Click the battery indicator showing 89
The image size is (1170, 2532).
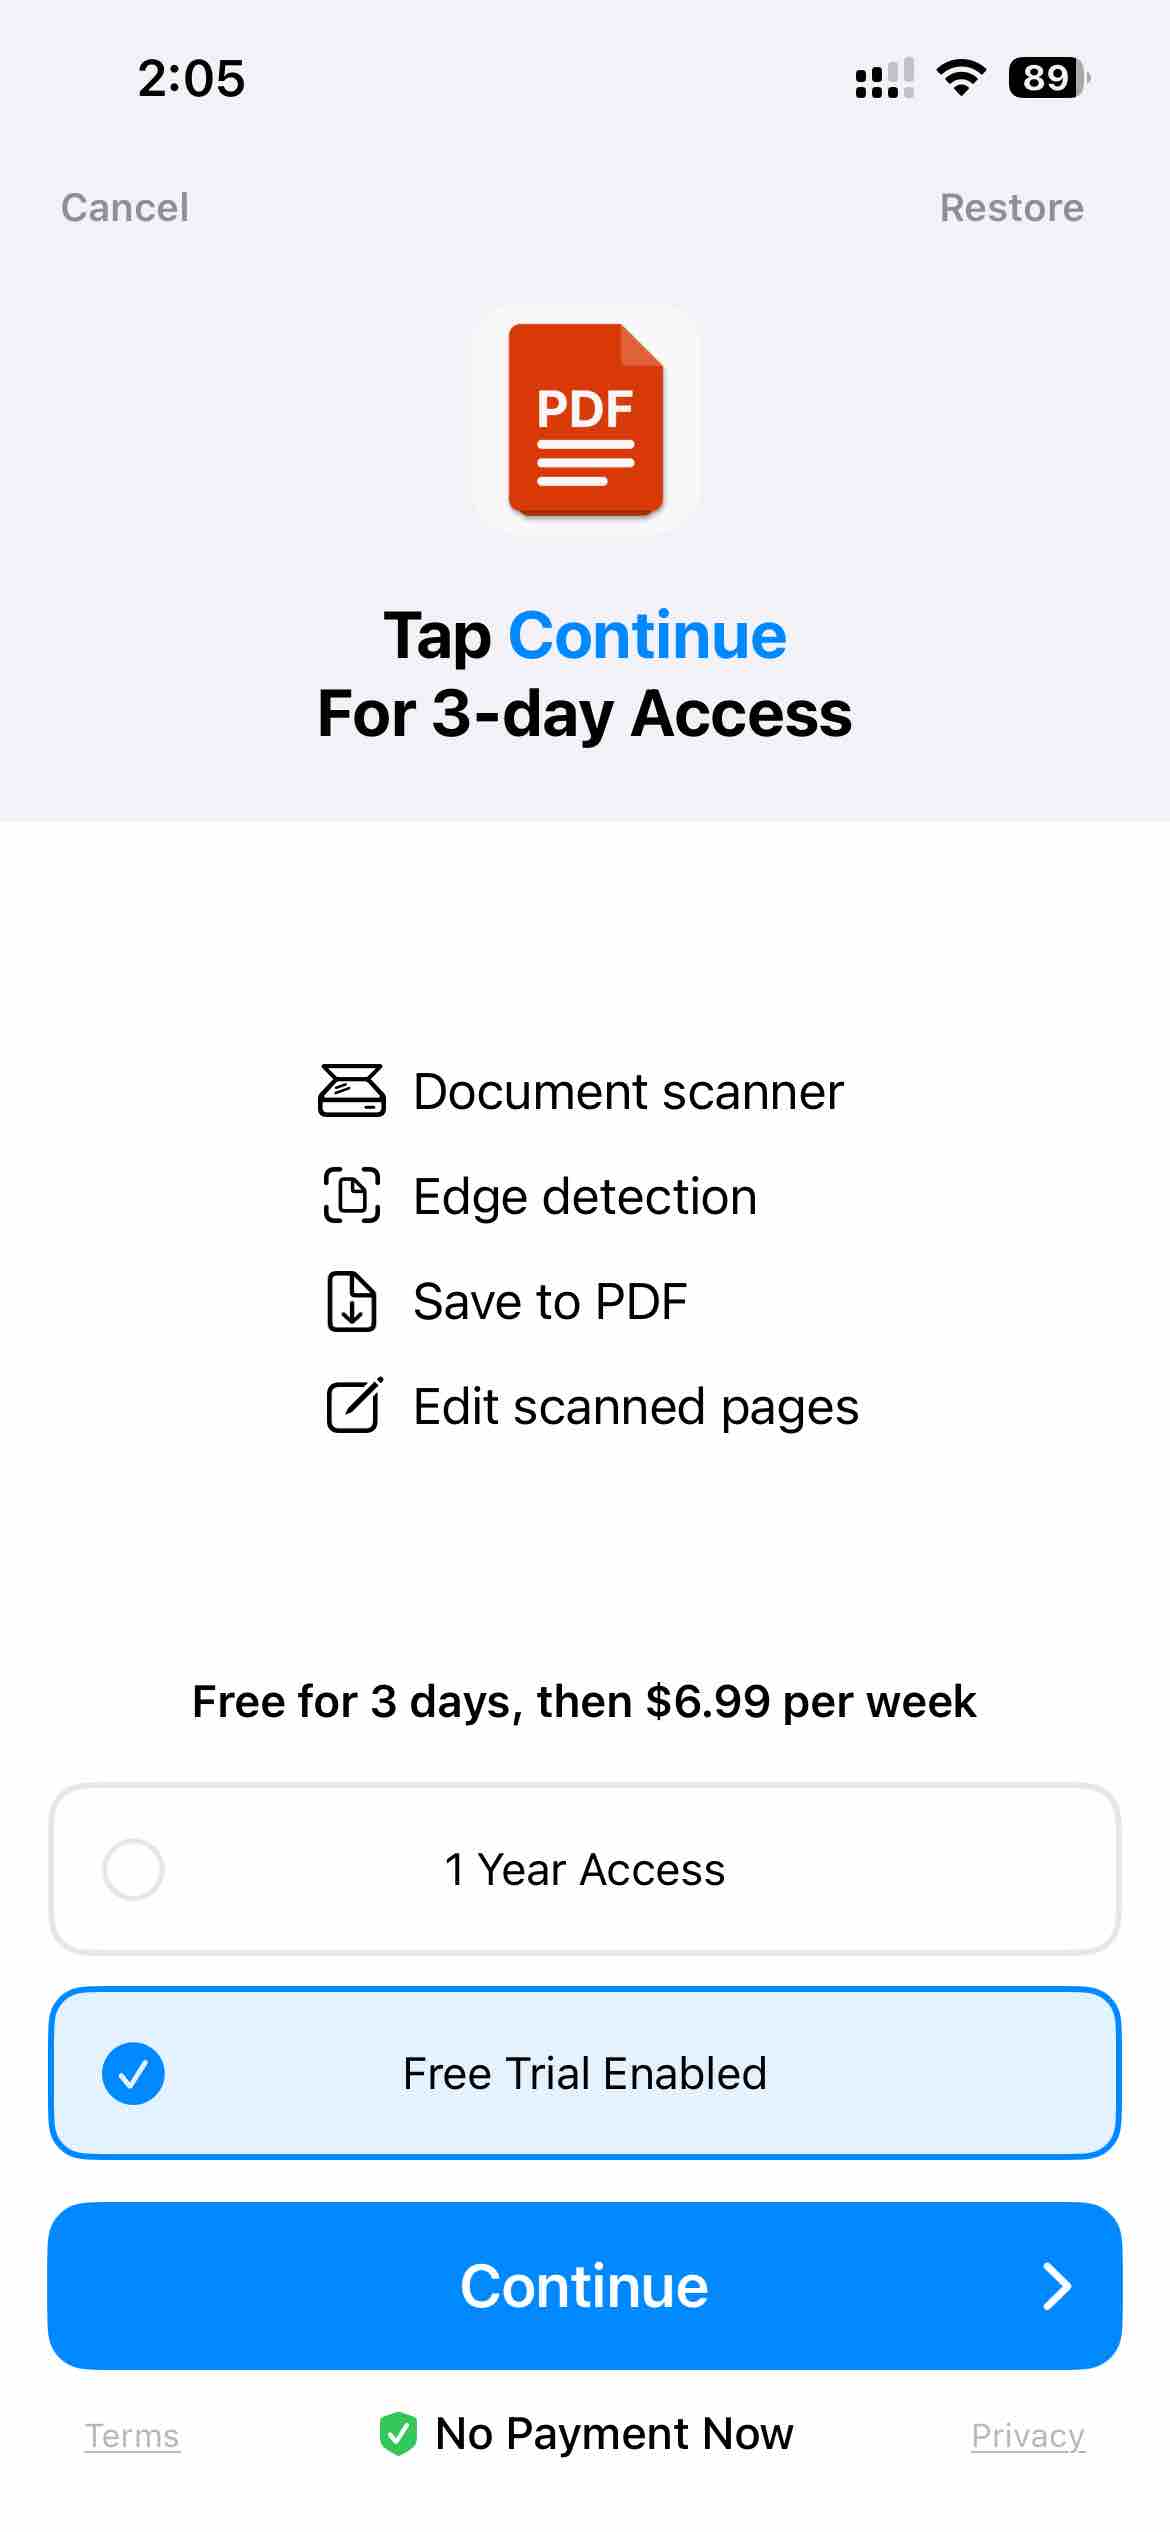[1047, 78]
